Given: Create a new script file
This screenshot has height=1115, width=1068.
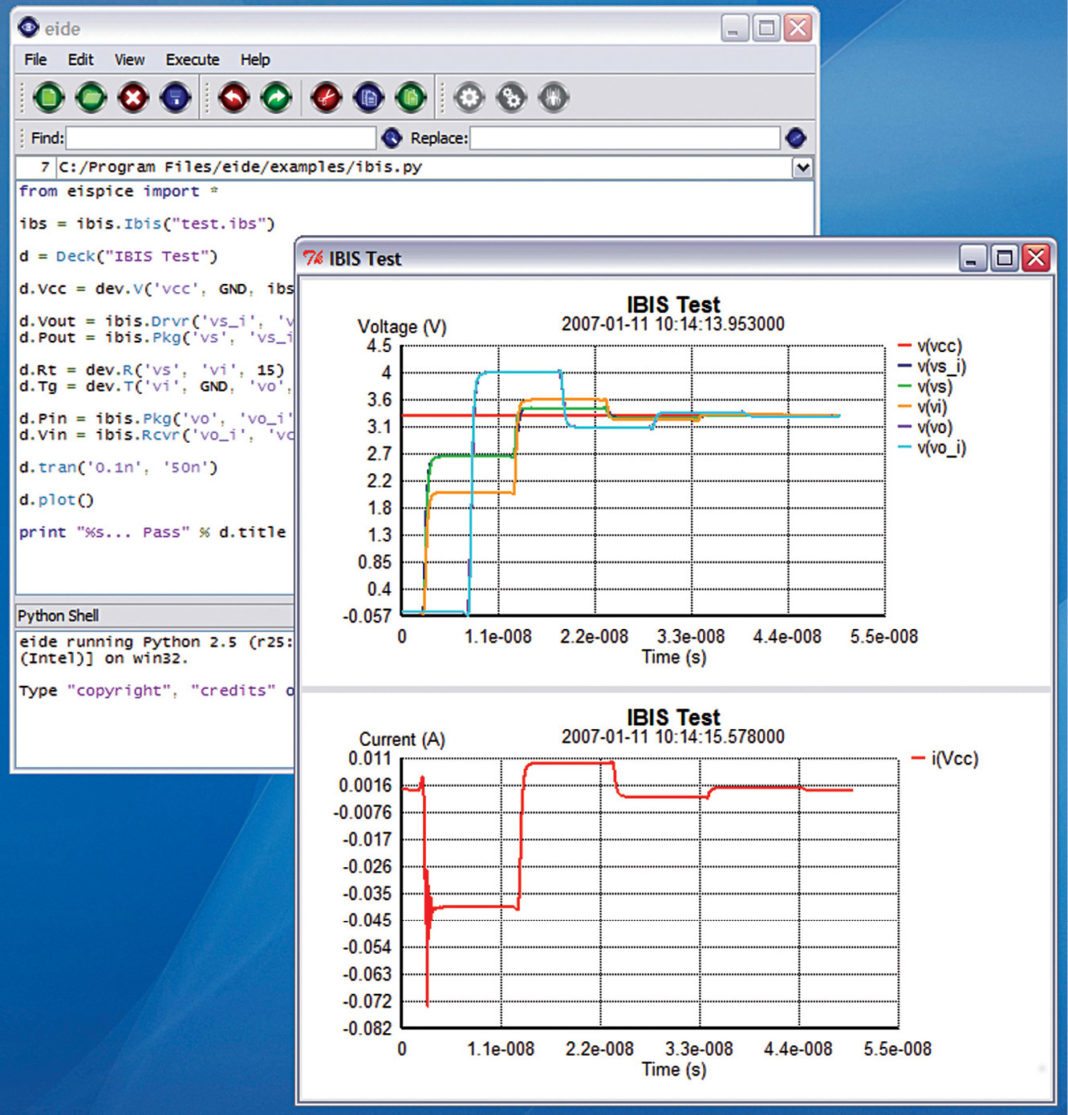Looking at the screenshot, I should [x=47, y=97].
